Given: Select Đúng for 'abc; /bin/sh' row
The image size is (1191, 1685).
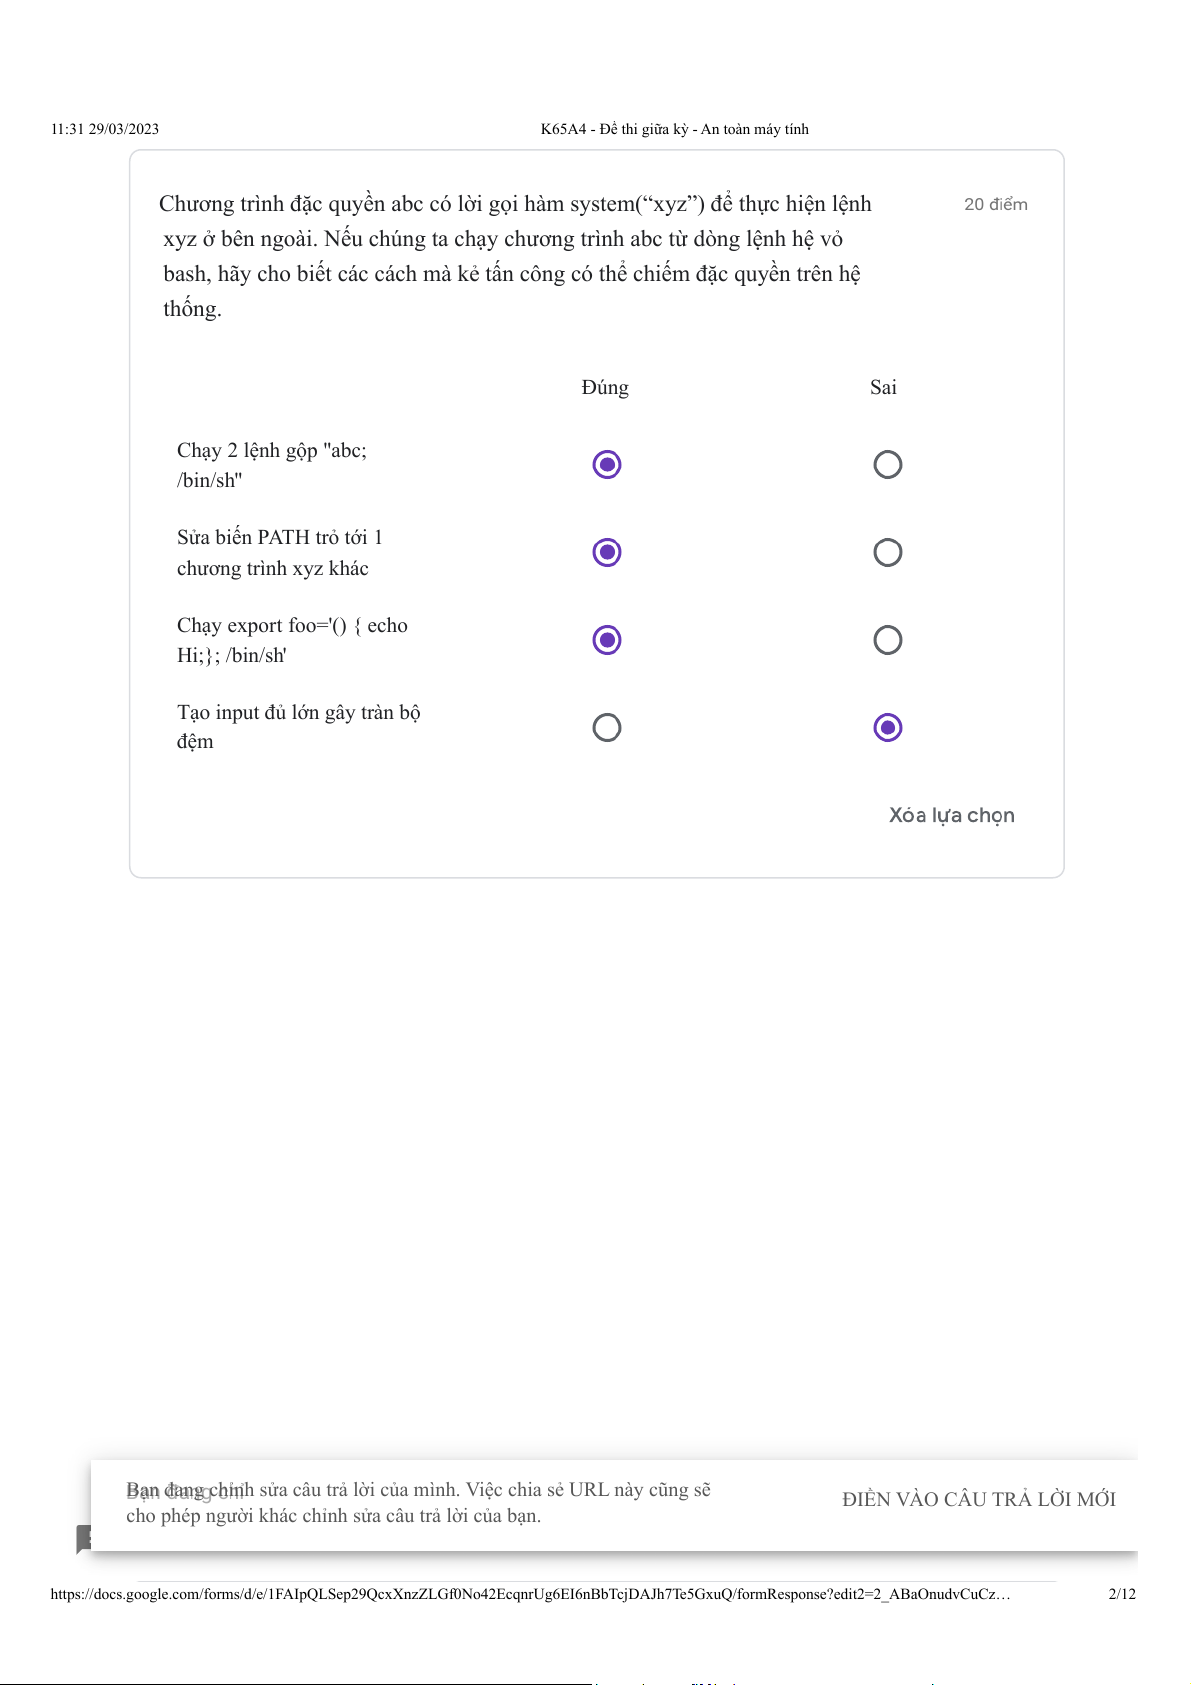Looking at the screenshot, I should [607, 465].
